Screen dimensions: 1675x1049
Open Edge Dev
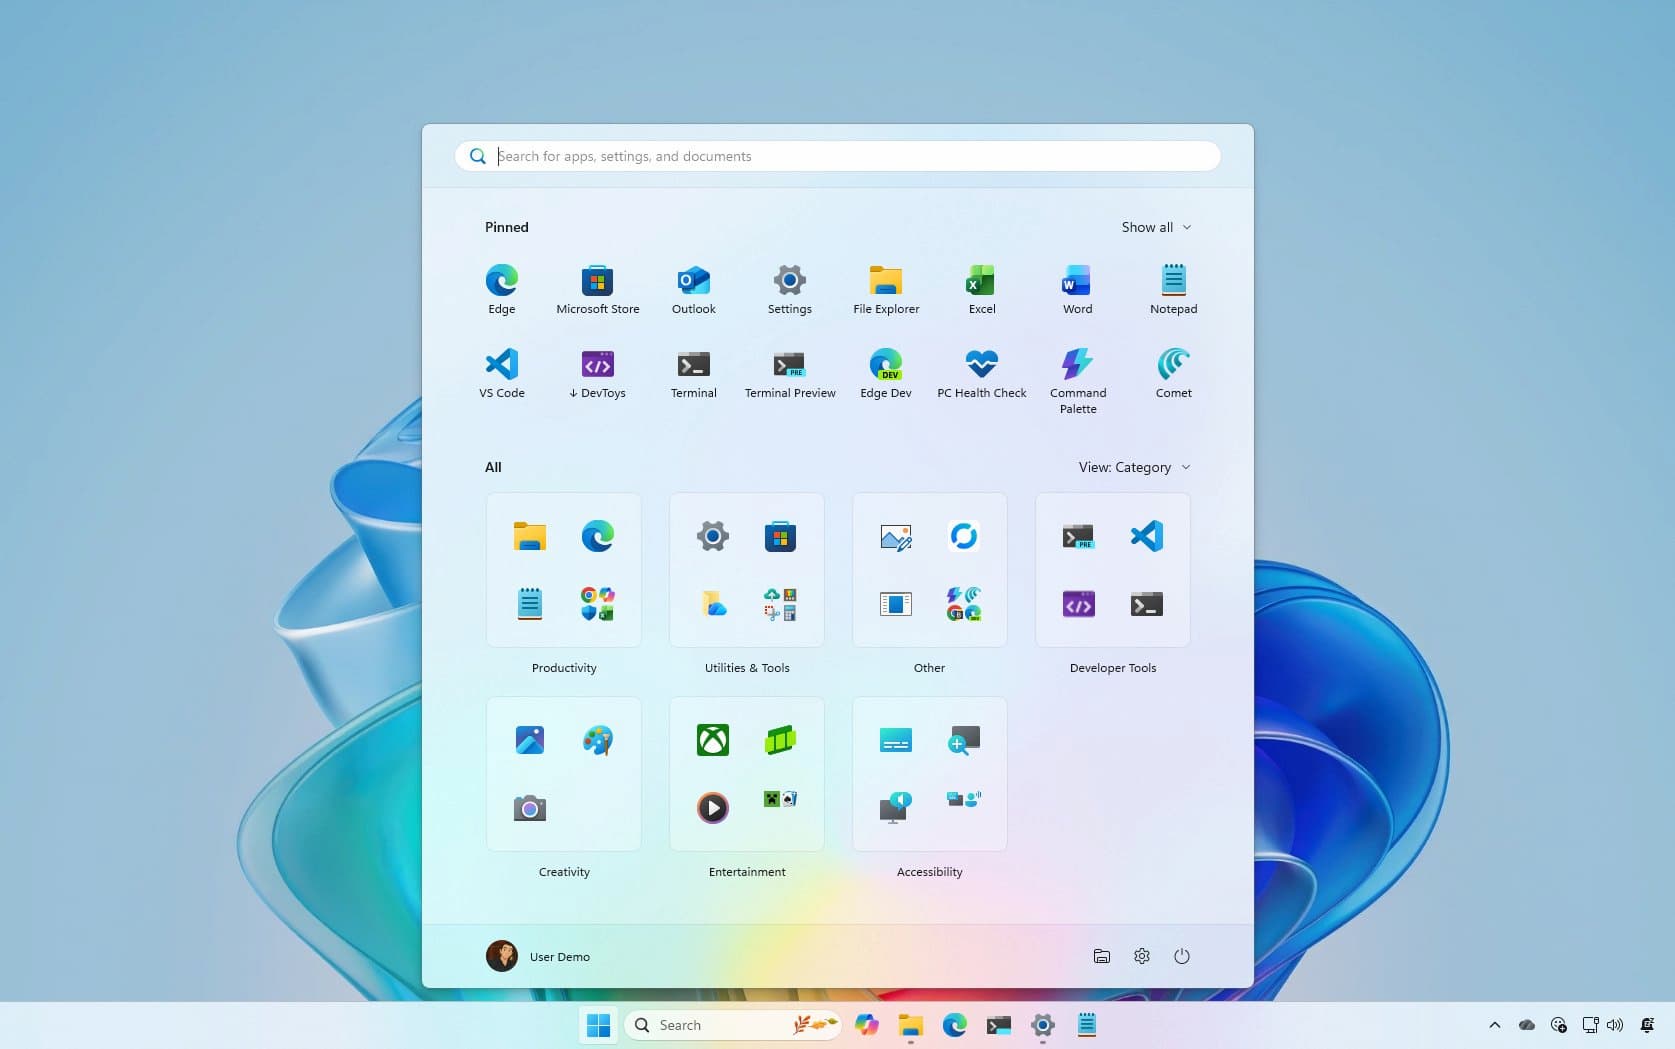coord(885,372)
